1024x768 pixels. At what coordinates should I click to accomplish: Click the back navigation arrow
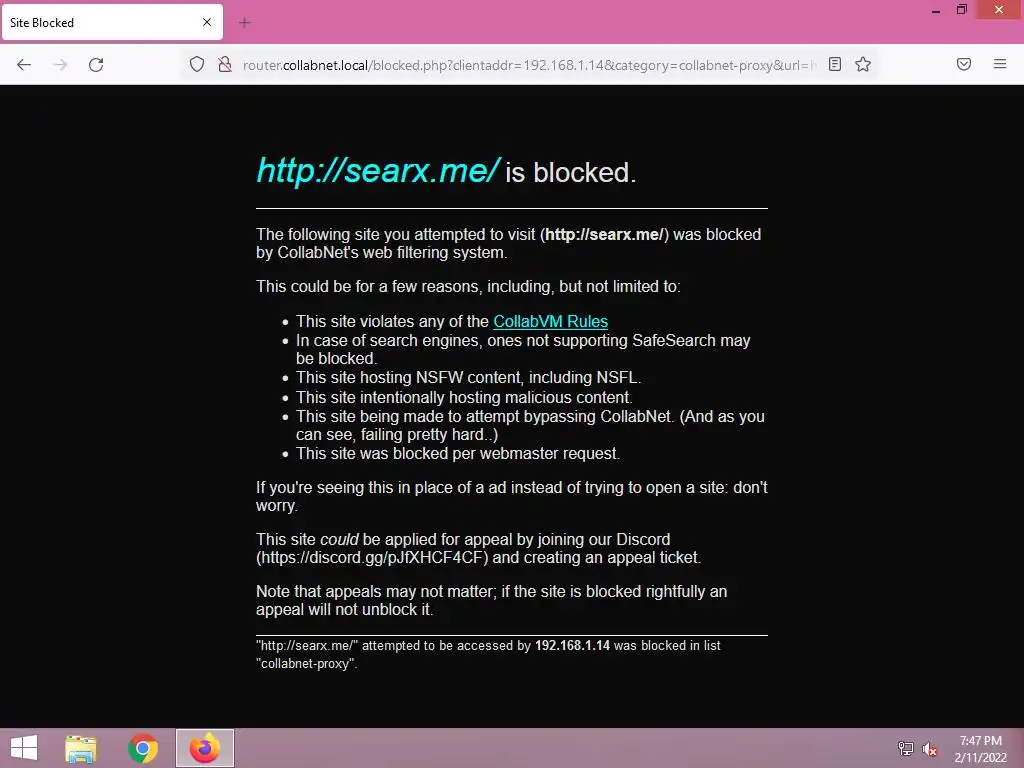[x=24, y=65]
